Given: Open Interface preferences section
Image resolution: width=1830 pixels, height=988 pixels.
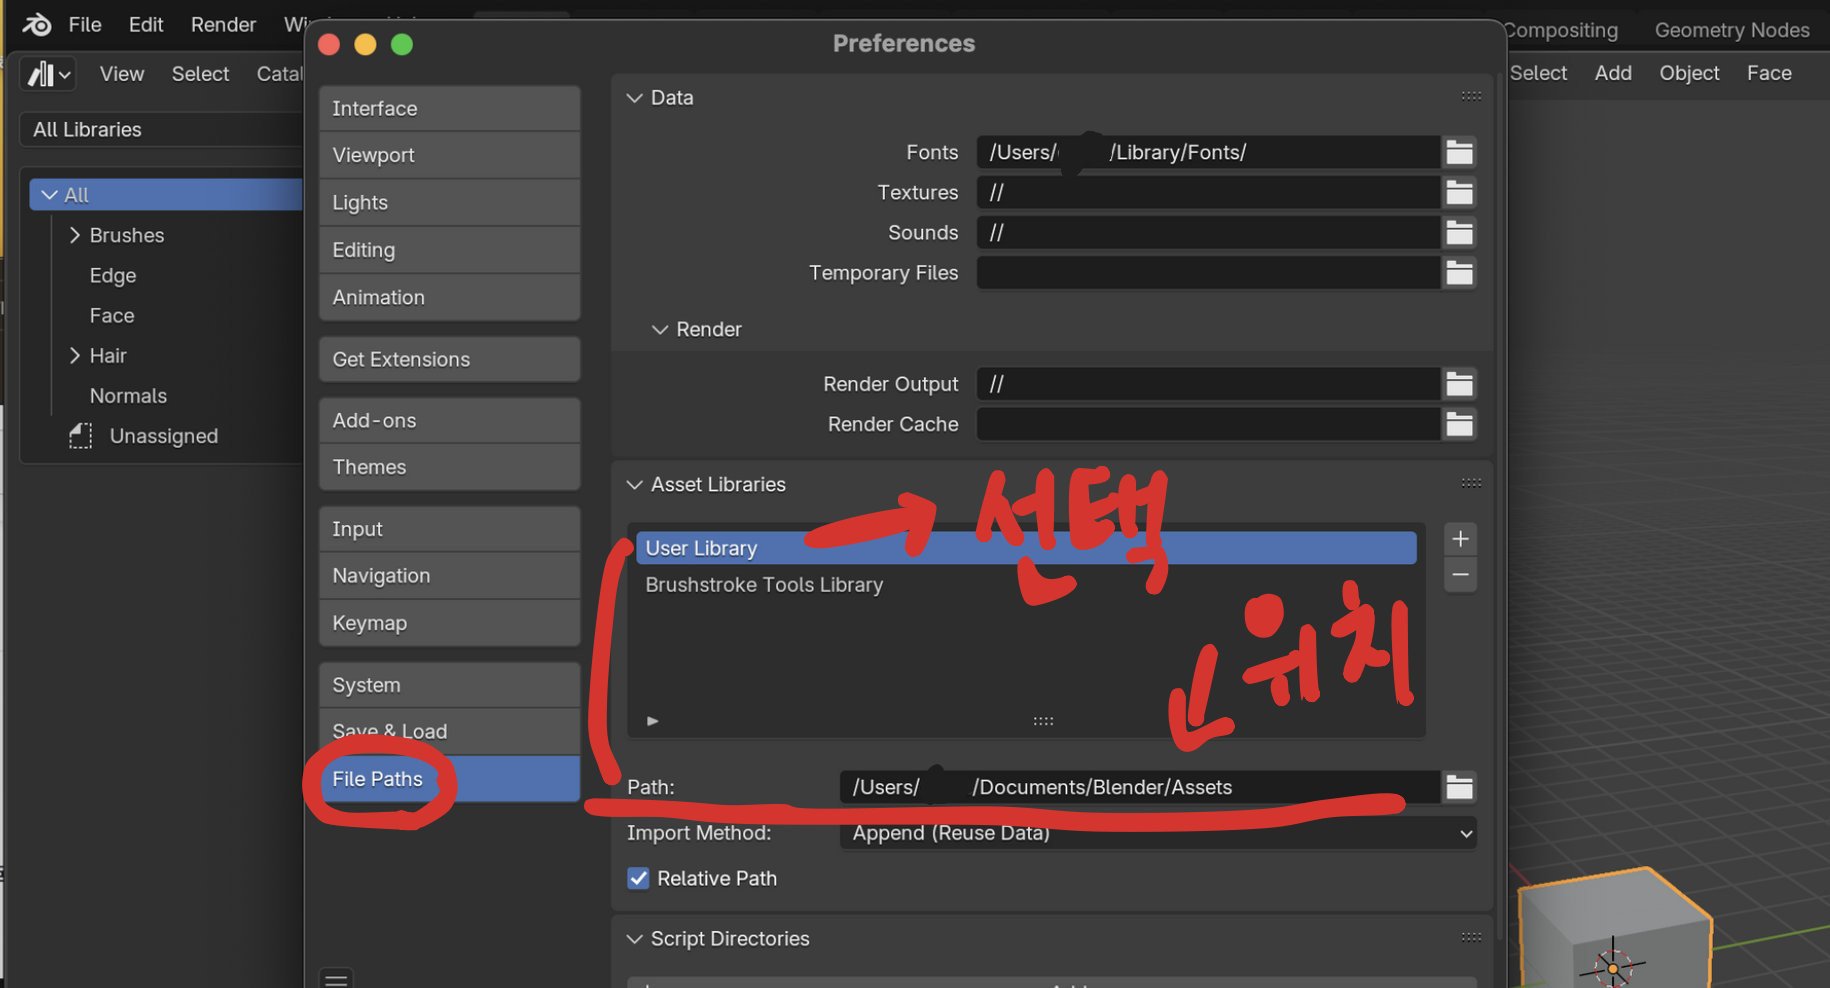Looking at the screenshot, I should point(449,108).
